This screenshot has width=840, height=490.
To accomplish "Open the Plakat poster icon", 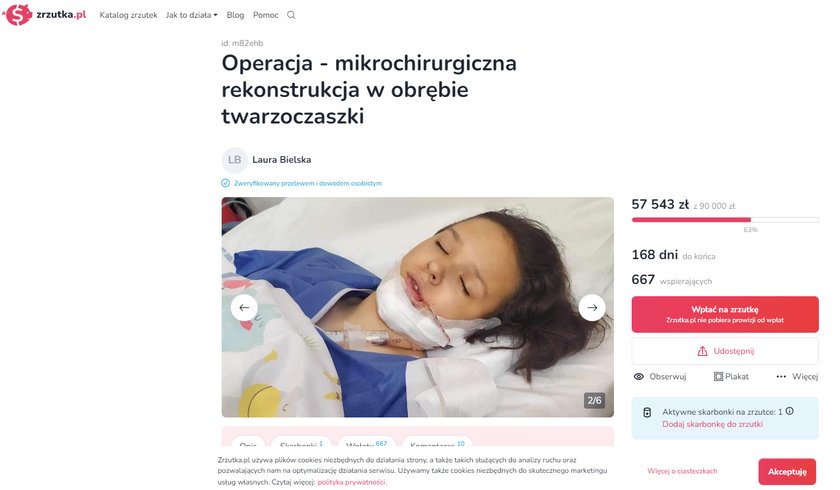I will [718, 376].
